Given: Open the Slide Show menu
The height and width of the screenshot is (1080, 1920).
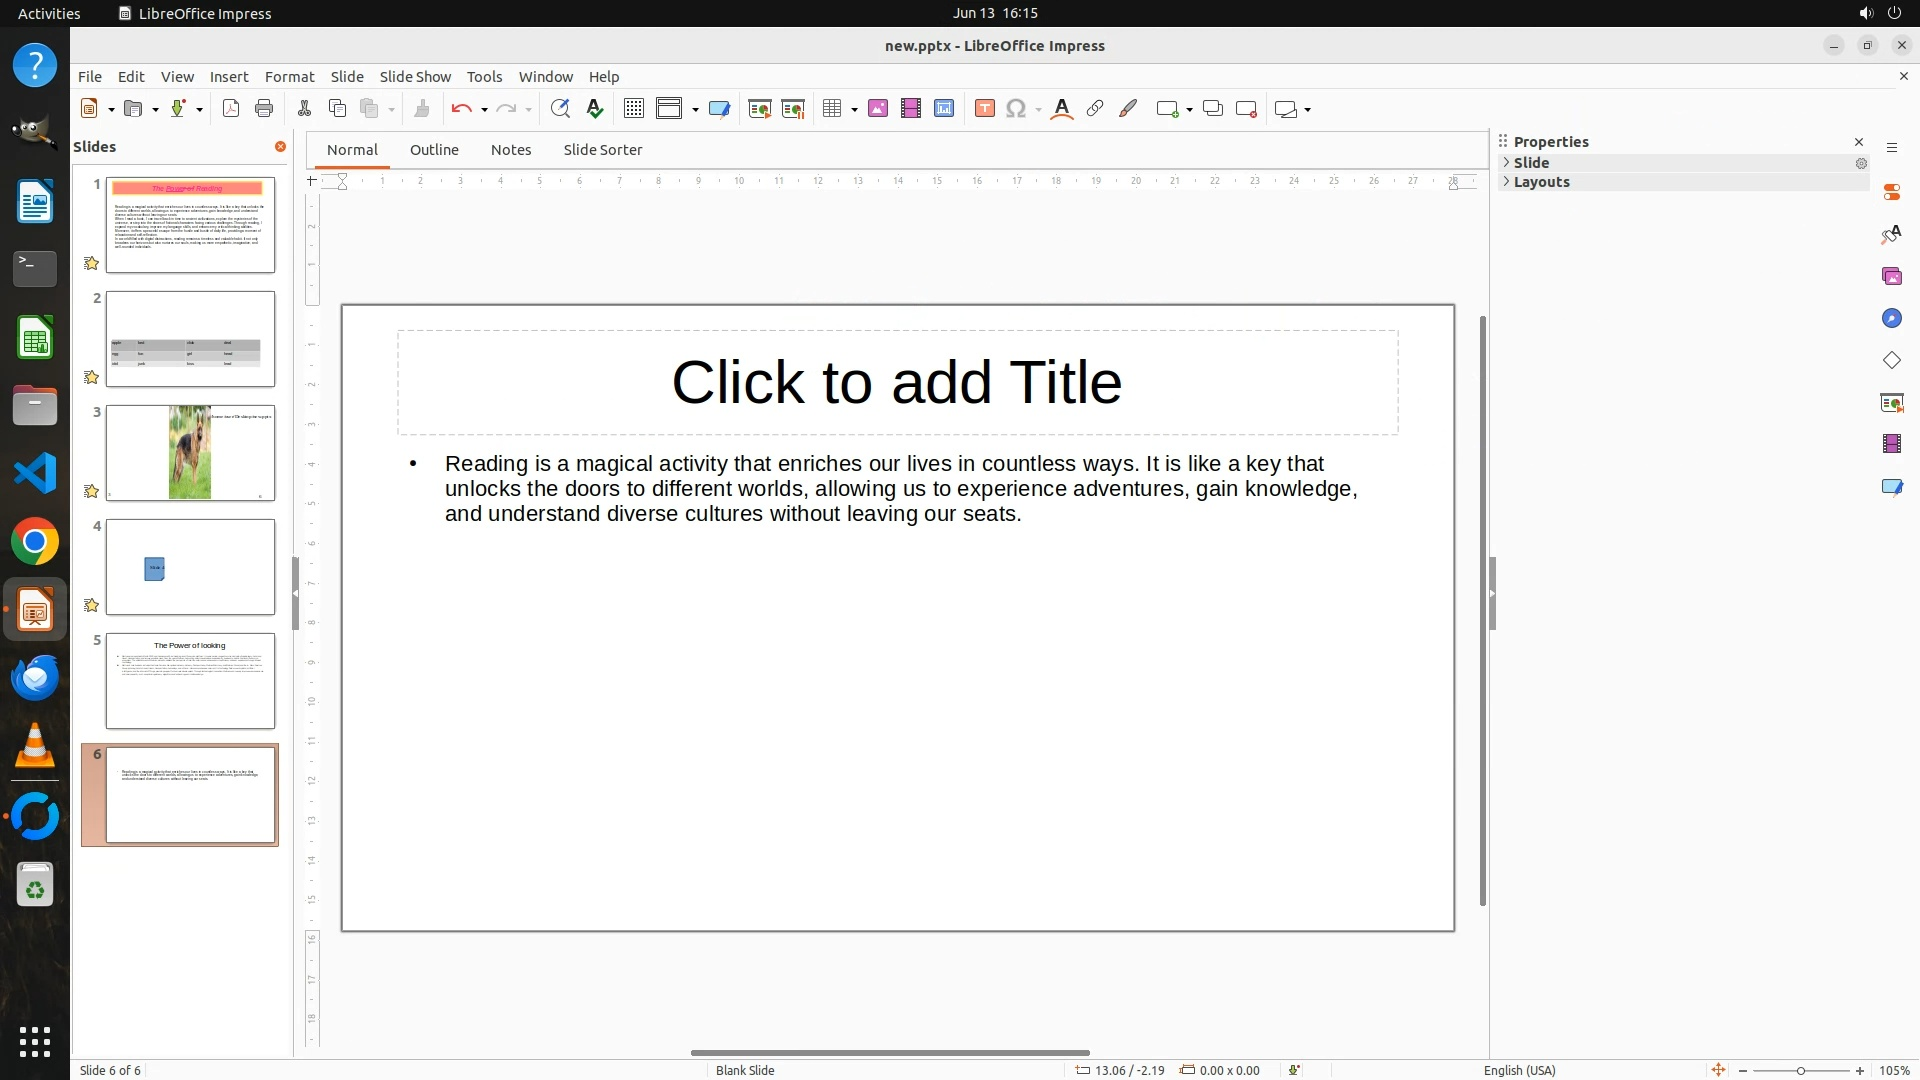Looking at the screenshot, I should click(x=415, y=77).
